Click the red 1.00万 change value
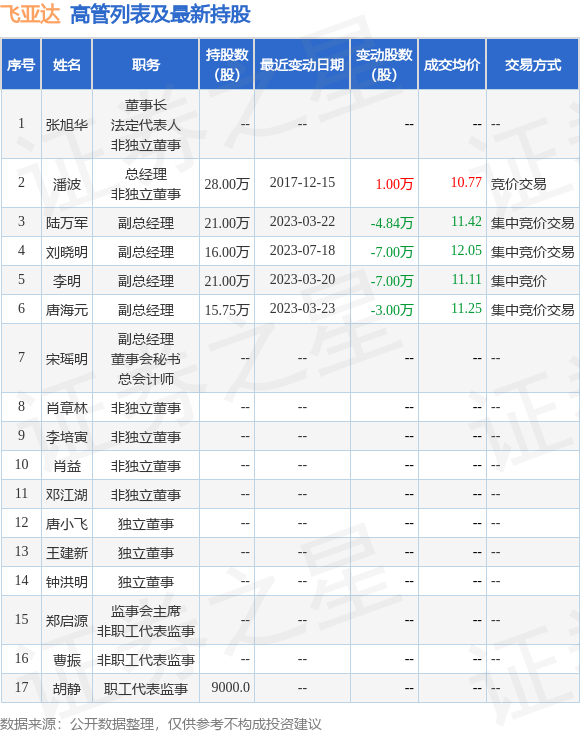The height and width of the screenshot is (733, 580). pyautogui.click(x=394, y=184)
